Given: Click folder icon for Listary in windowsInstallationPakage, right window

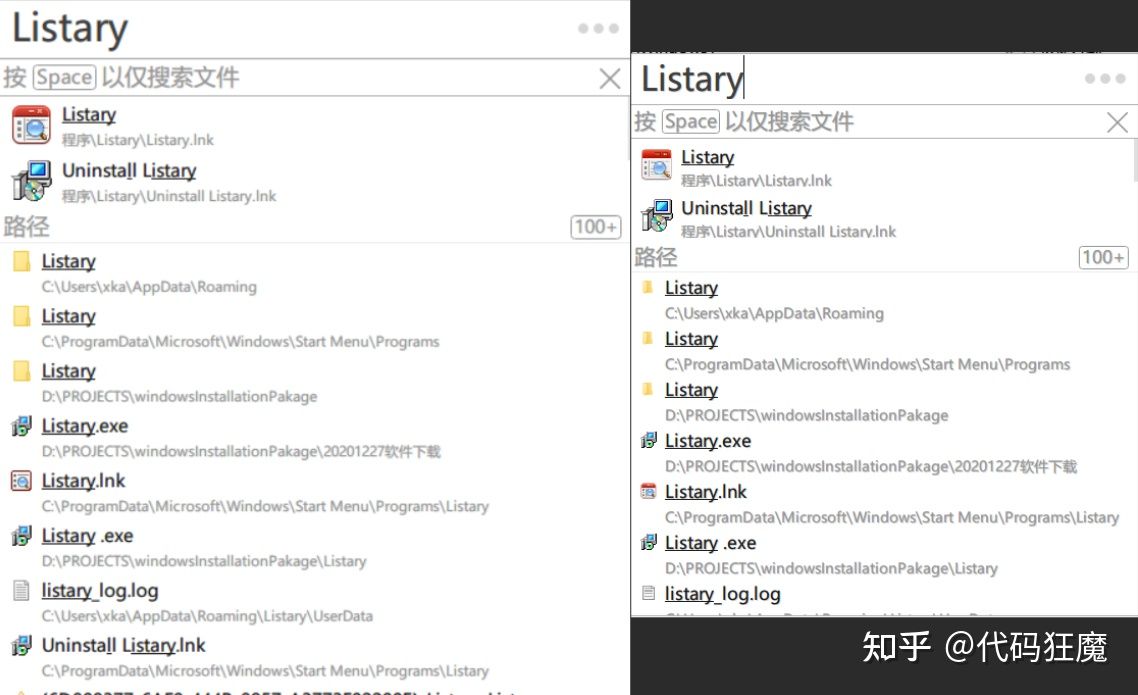Looking at the screenshot, I should pyautogui.click(x=647, y=390).
